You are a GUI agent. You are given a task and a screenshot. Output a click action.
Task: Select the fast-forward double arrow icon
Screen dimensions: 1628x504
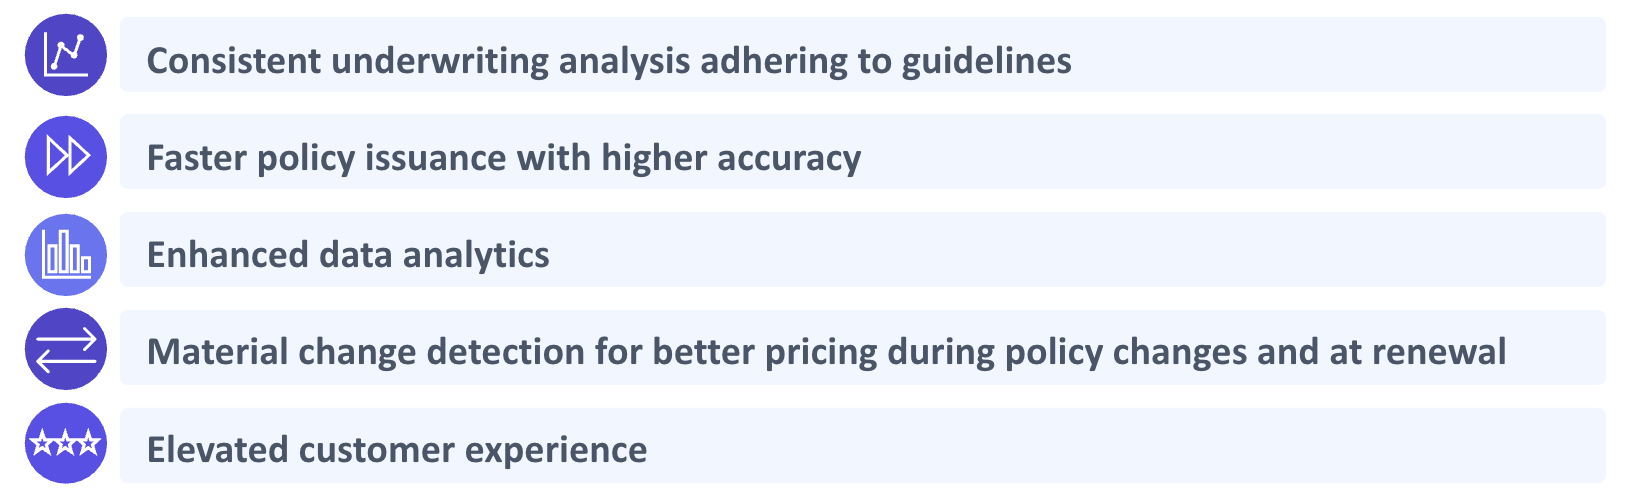point(66,156)
